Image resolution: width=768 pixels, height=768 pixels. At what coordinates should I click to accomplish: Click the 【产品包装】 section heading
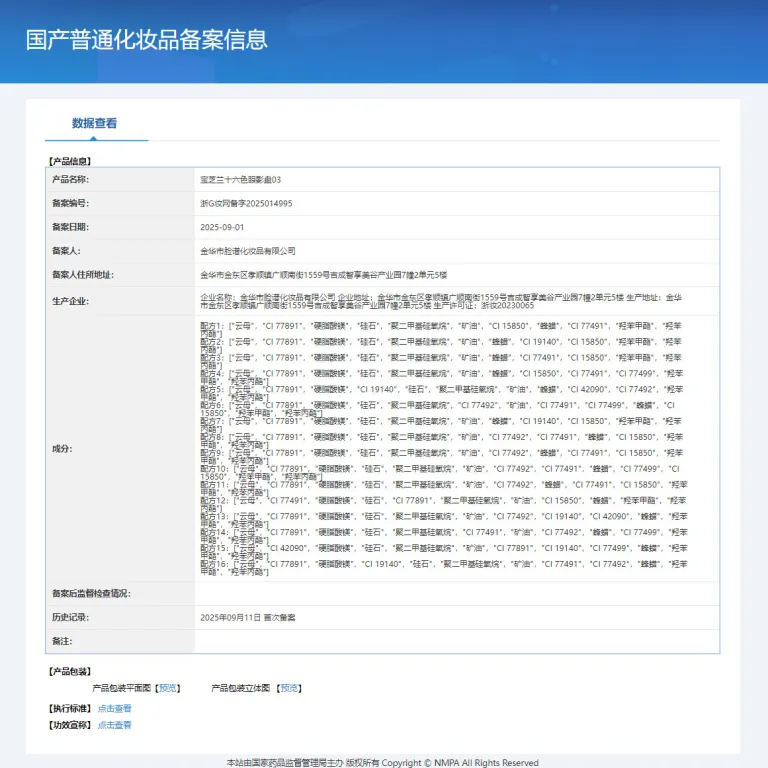tap(70, 672)
